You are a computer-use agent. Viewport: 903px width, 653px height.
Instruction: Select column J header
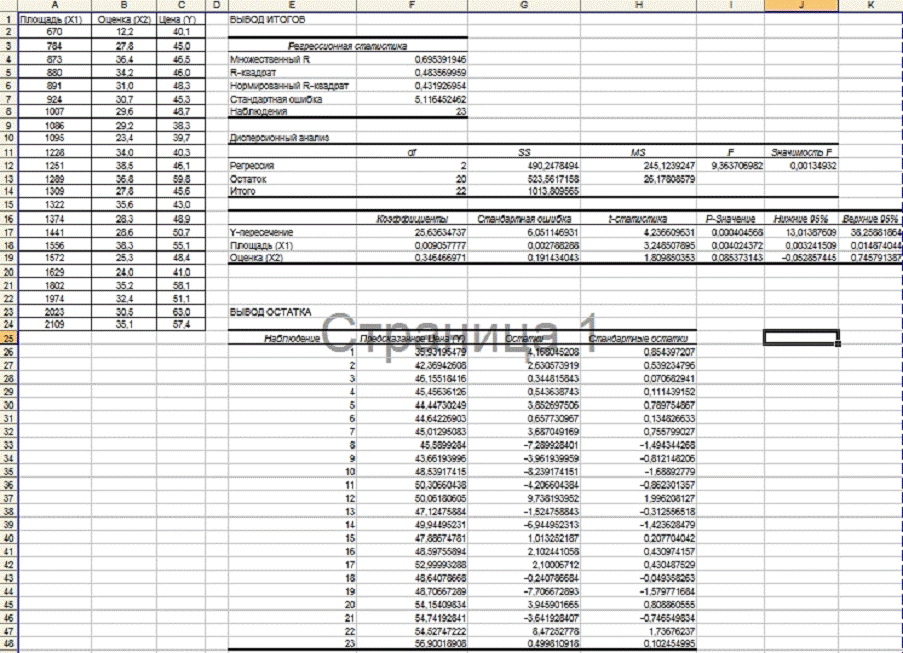coord(800,6)
